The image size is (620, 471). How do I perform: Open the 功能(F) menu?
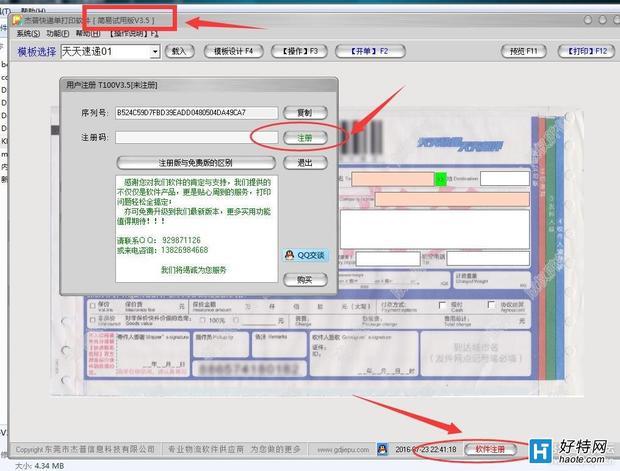[x=57, y=34]
